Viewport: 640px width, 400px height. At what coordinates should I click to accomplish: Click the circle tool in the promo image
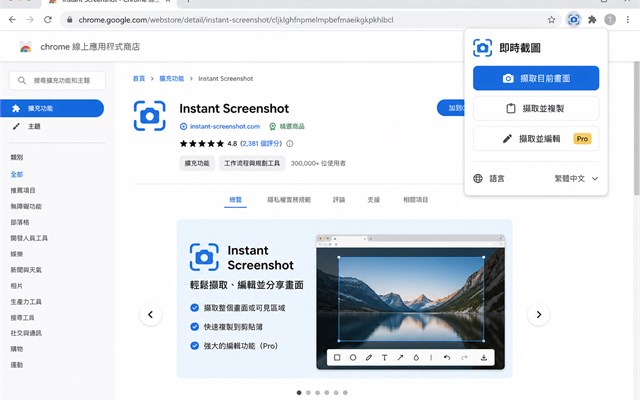pyautogui.click(x=353, y=358)
